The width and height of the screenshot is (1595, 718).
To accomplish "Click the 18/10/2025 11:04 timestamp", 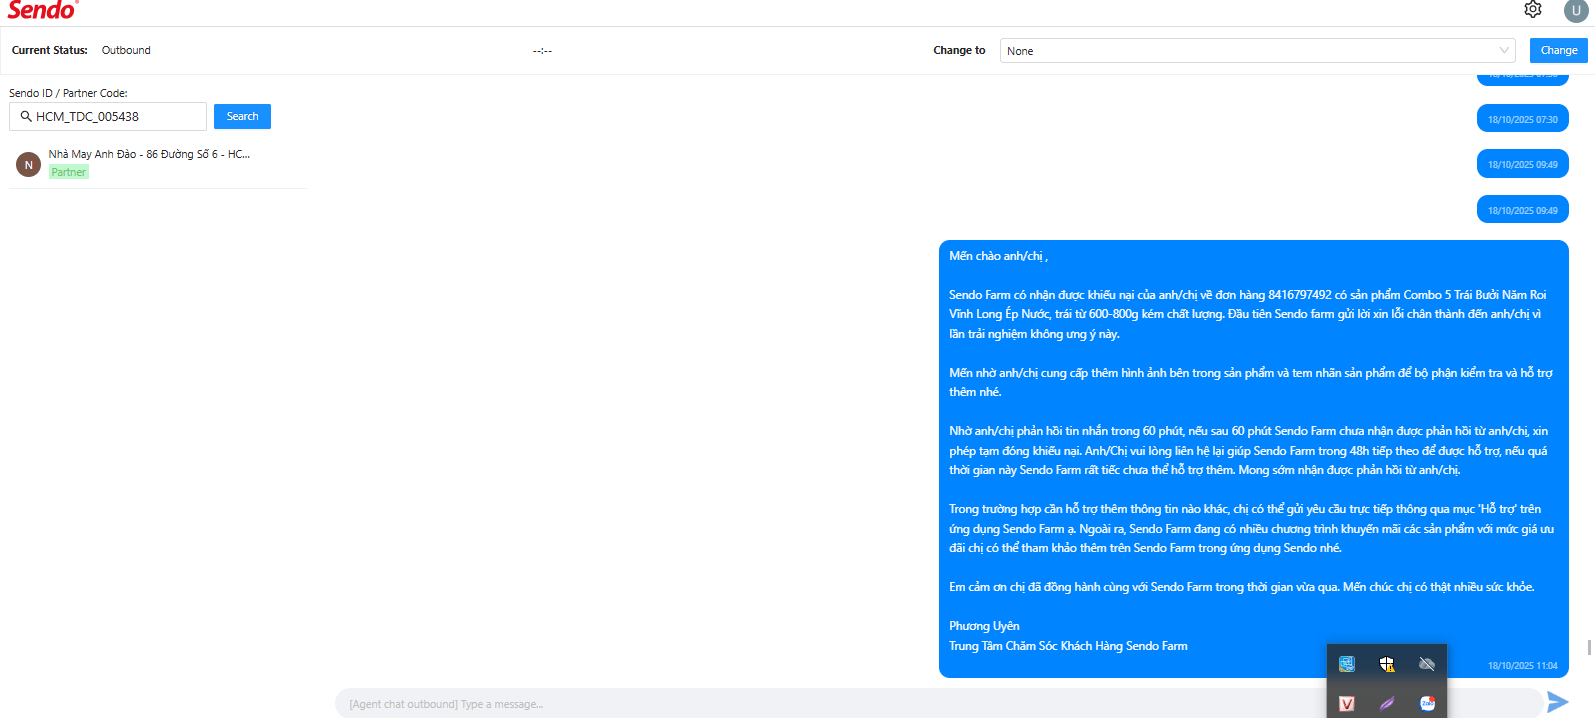I will pyautogui.click(x=1522, y=665).
